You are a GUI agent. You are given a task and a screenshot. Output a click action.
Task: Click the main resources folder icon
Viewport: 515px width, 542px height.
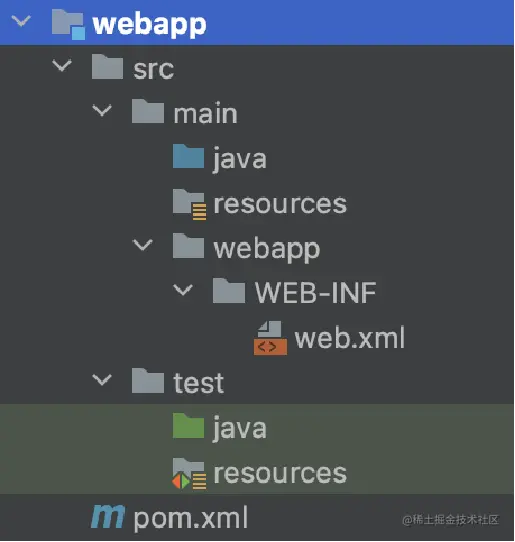(190, 204)
